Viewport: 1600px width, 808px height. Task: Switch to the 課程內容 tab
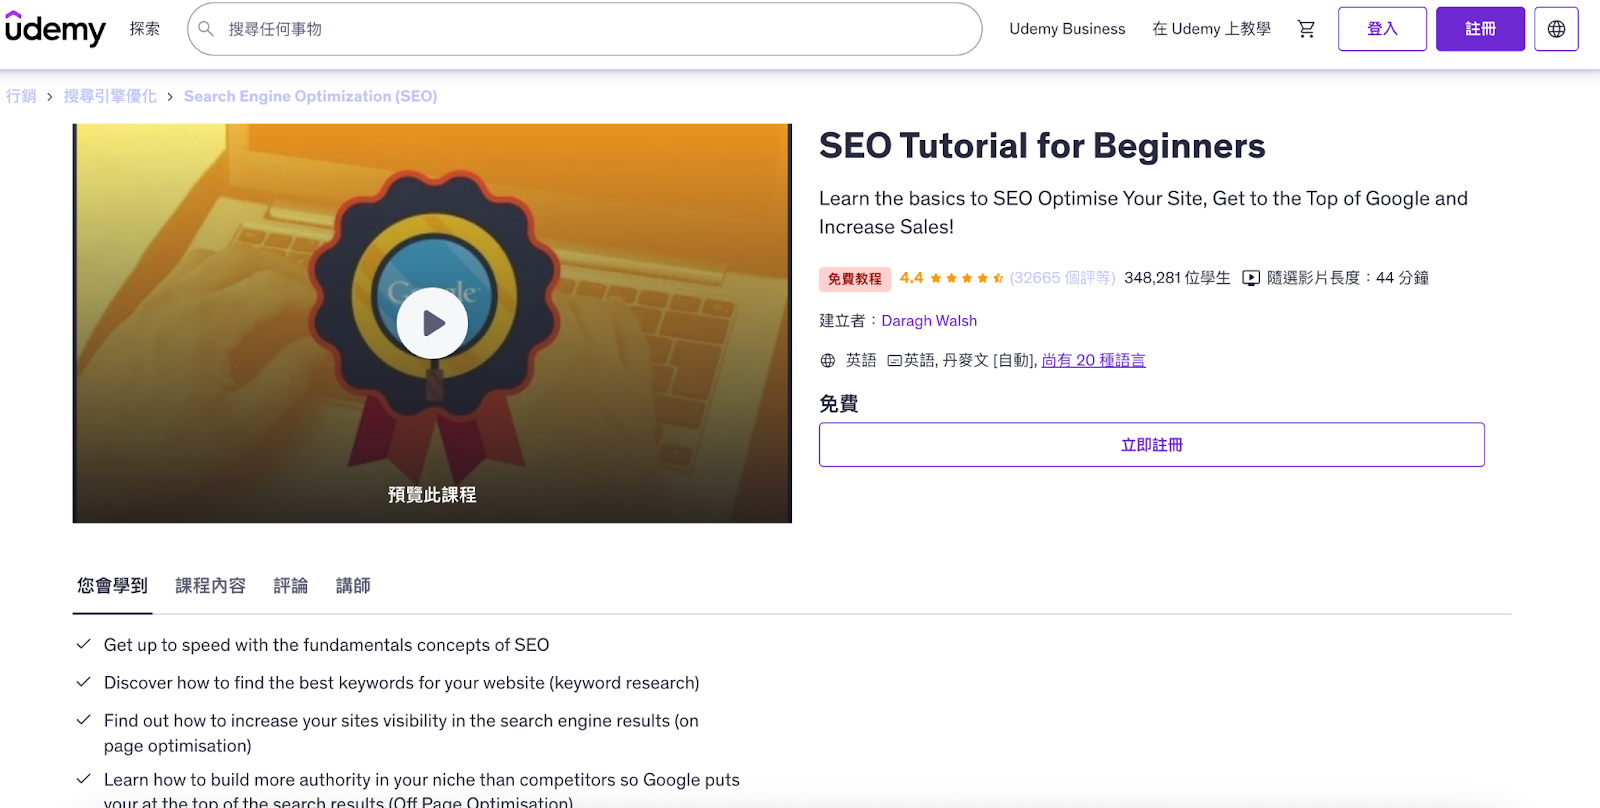point(210,586)
